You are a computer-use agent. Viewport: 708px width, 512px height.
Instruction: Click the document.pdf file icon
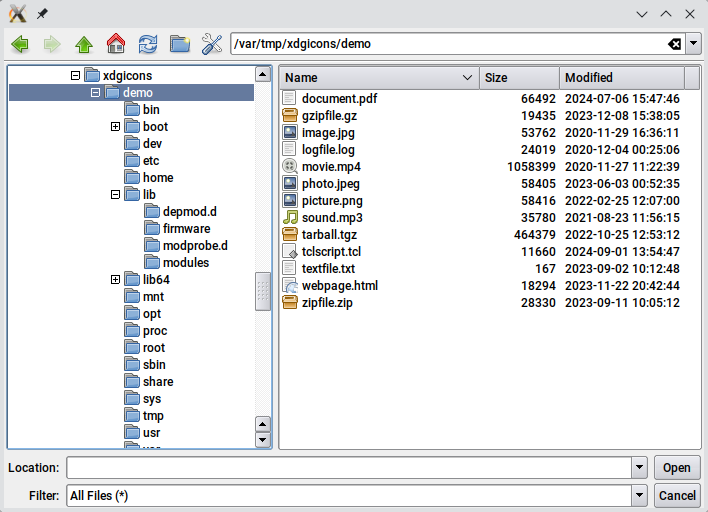pos(289,98)
